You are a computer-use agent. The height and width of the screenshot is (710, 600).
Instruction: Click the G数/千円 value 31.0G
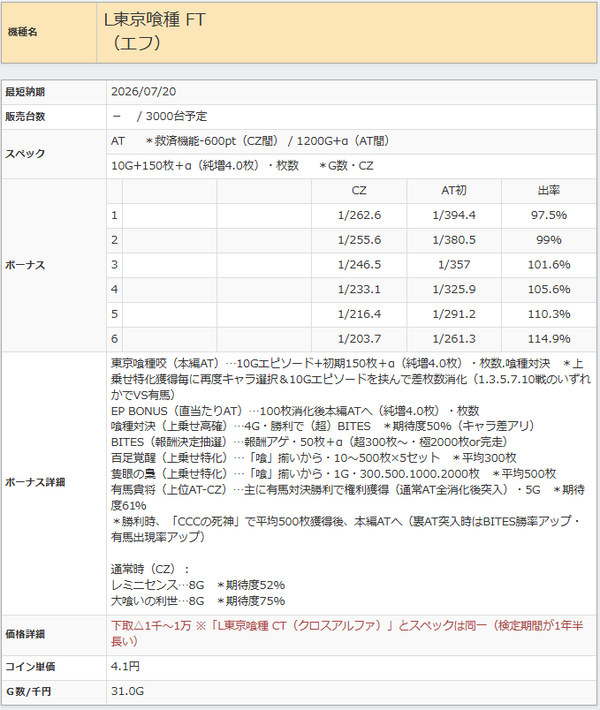click(127, 691)
